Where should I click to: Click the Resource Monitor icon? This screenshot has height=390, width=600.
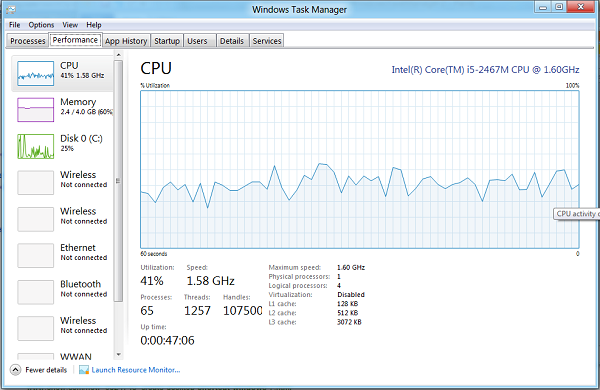pos(84,370)
